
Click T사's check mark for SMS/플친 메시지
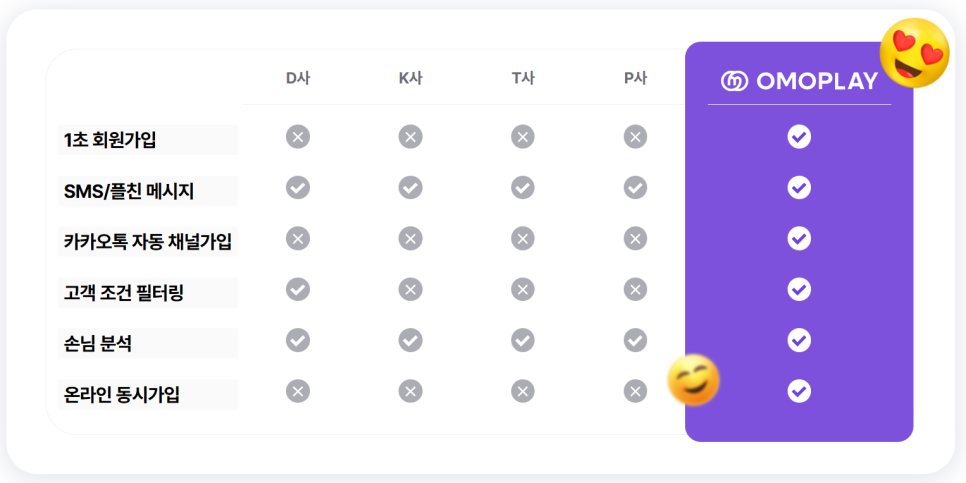(522, 187)
